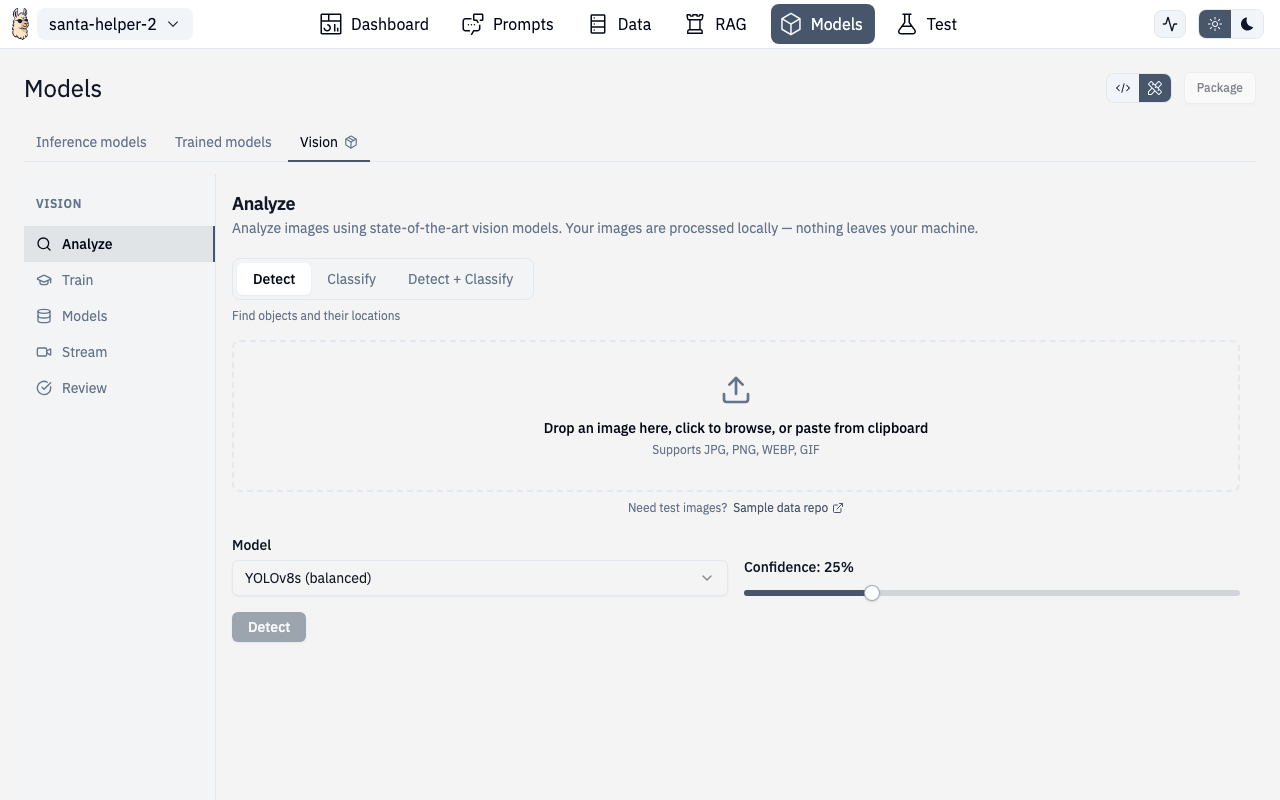Image resolution: width=1280 pixels, height=800 pixels.
Task: Expand the YOLOv8s model dropdown
Action: click(x=479, y=578)
